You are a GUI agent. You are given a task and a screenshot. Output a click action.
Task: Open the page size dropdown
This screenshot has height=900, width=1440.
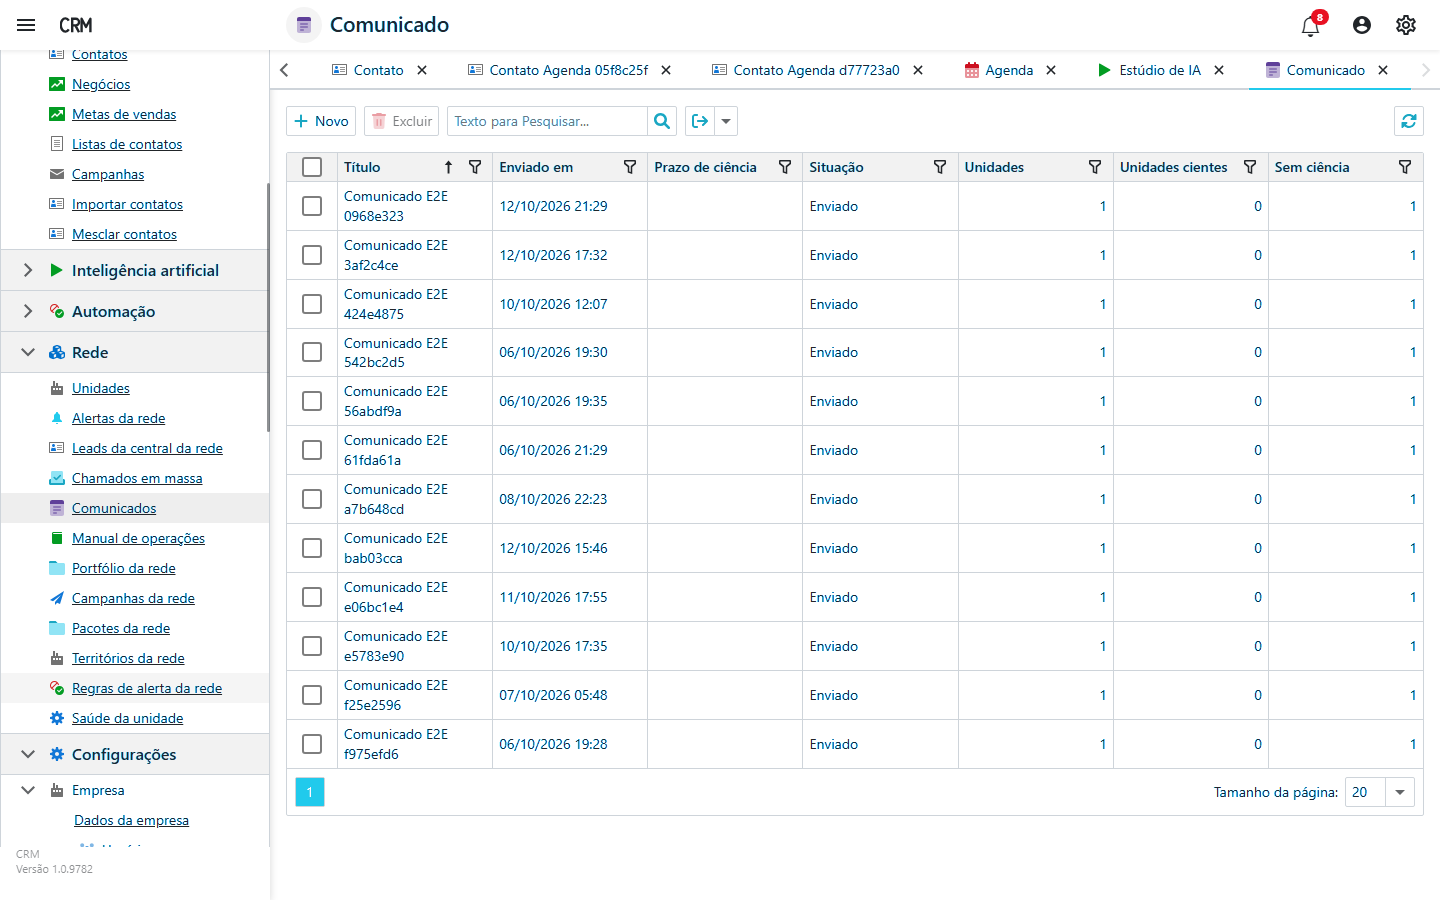click(x=1400, y=792)
